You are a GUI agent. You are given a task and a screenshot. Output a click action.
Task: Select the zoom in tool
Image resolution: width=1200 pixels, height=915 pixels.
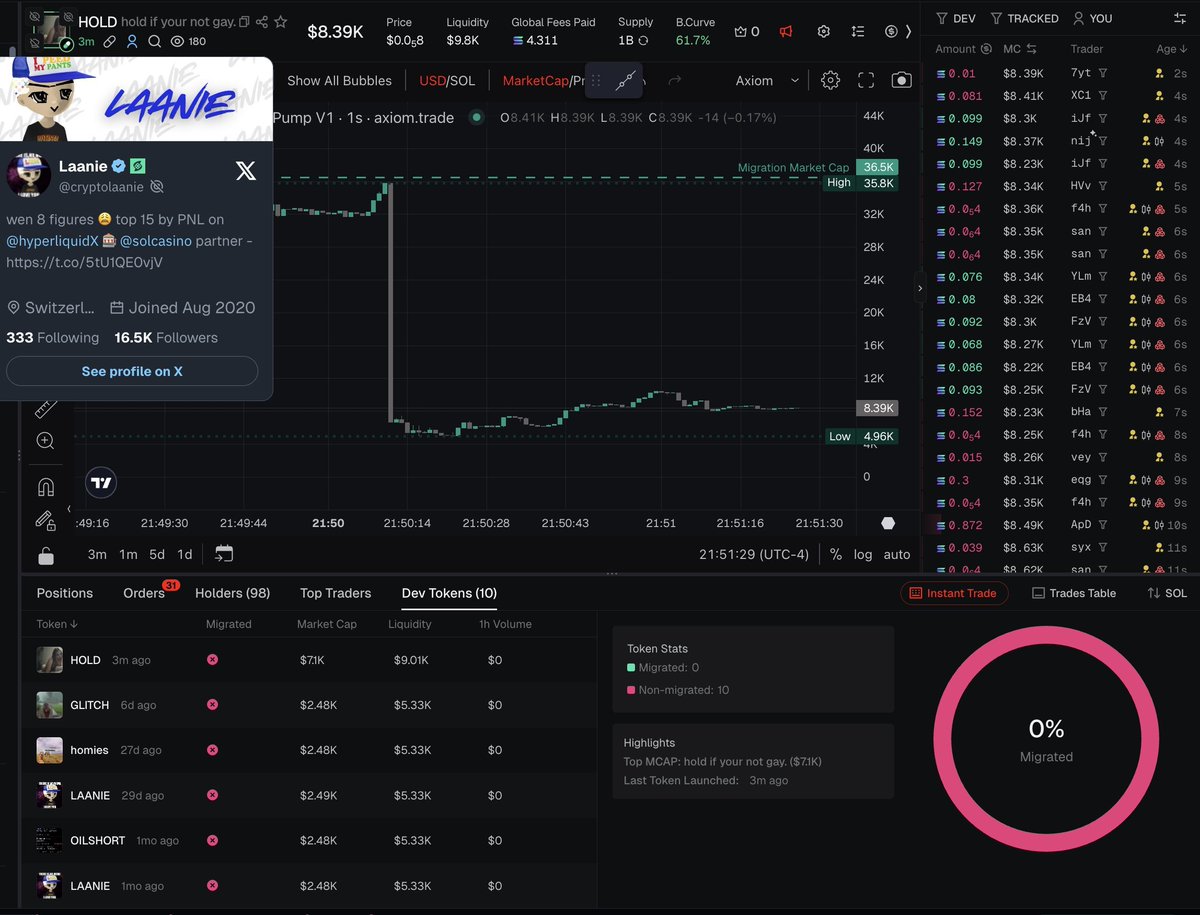pyautogui.click(x=45, y=441)
